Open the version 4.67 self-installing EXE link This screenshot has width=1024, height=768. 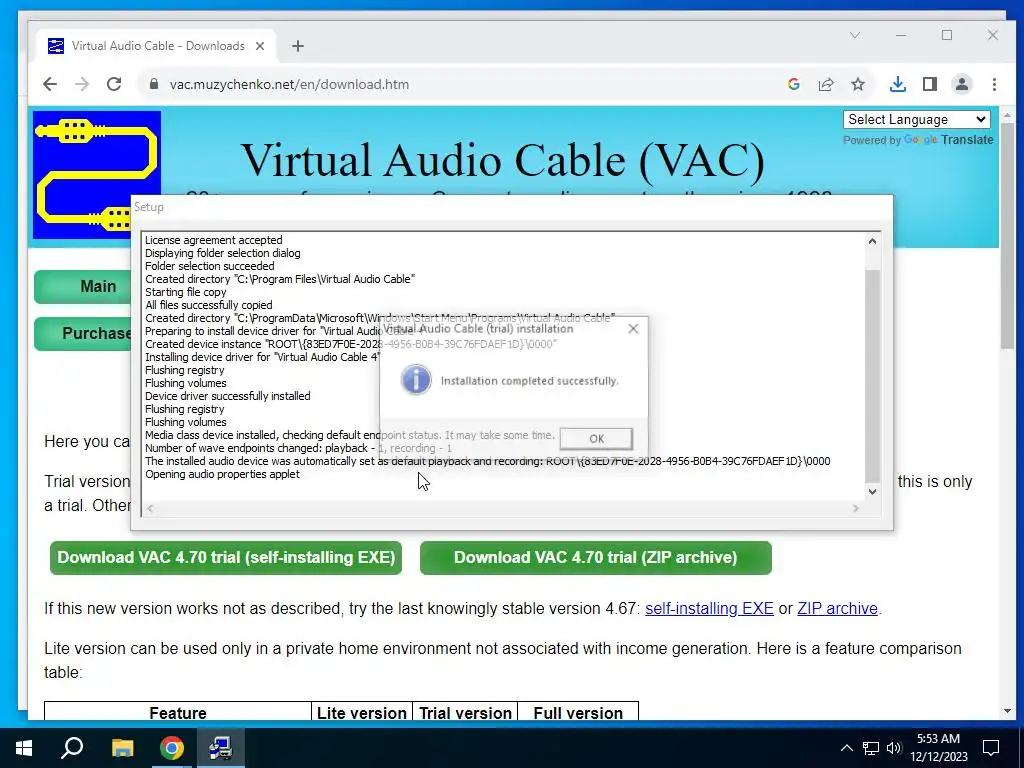[709, 609]
